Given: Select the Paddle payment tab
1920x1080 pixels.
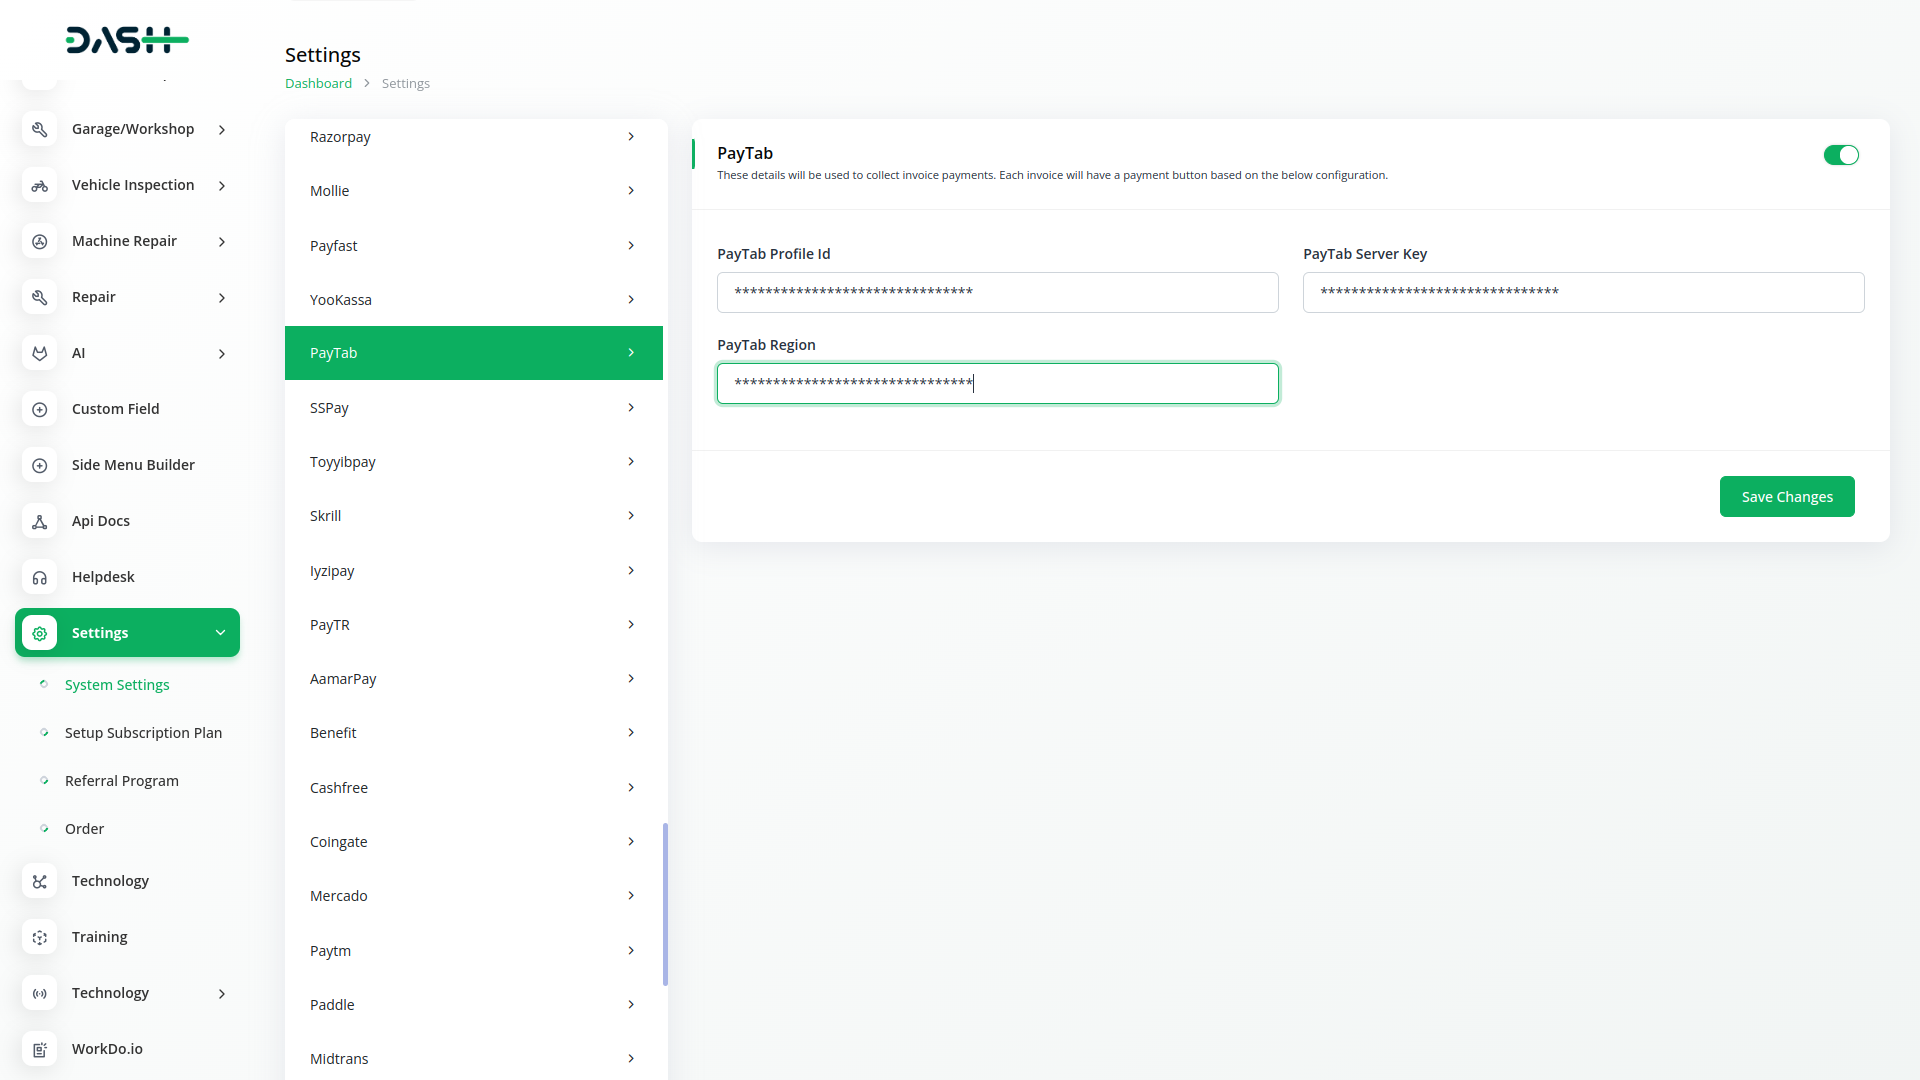Looking at the screenshot, I should click(474, 1005).
